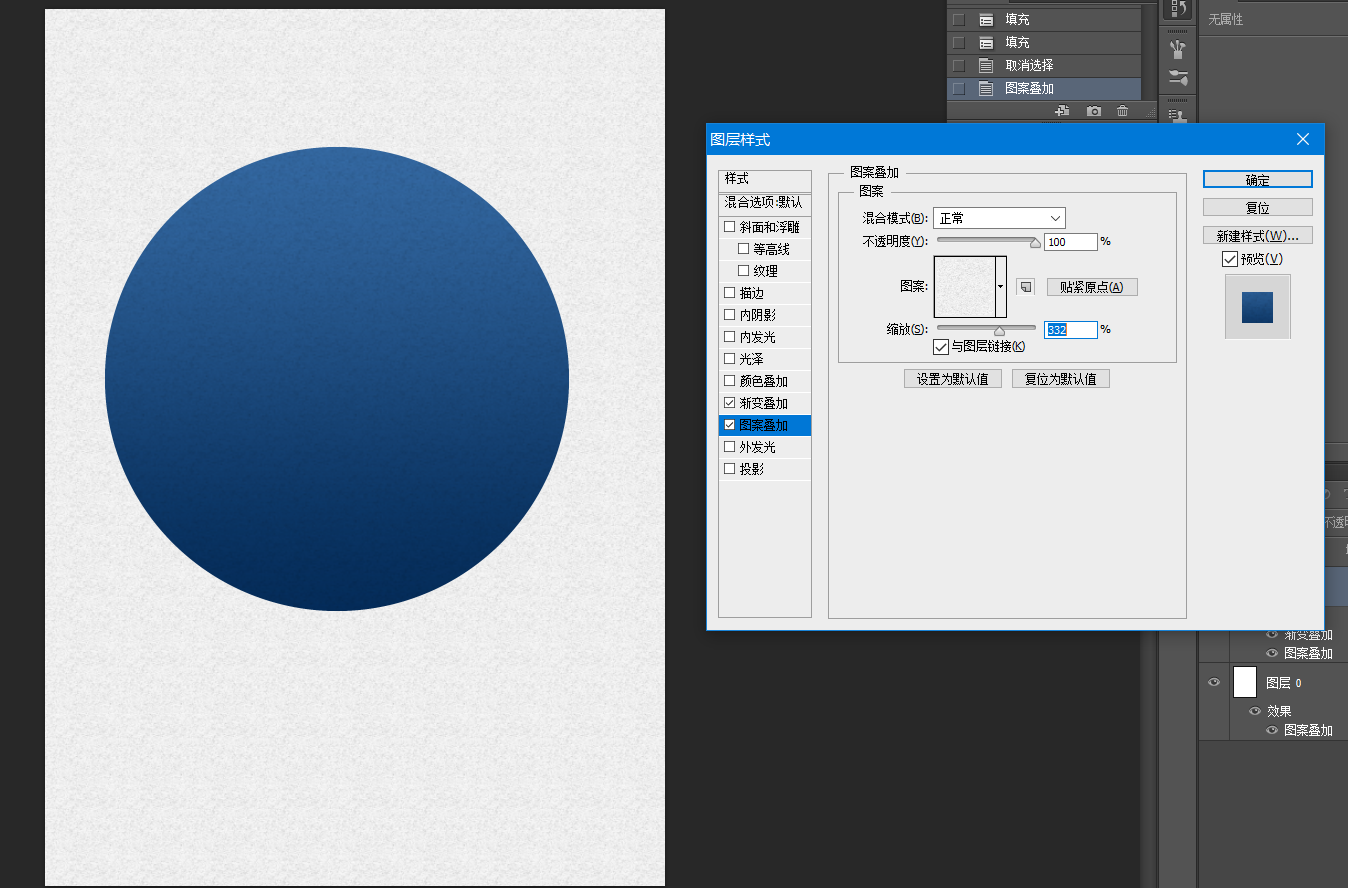Click the blue style preview thumbnail

(1258, 307)
